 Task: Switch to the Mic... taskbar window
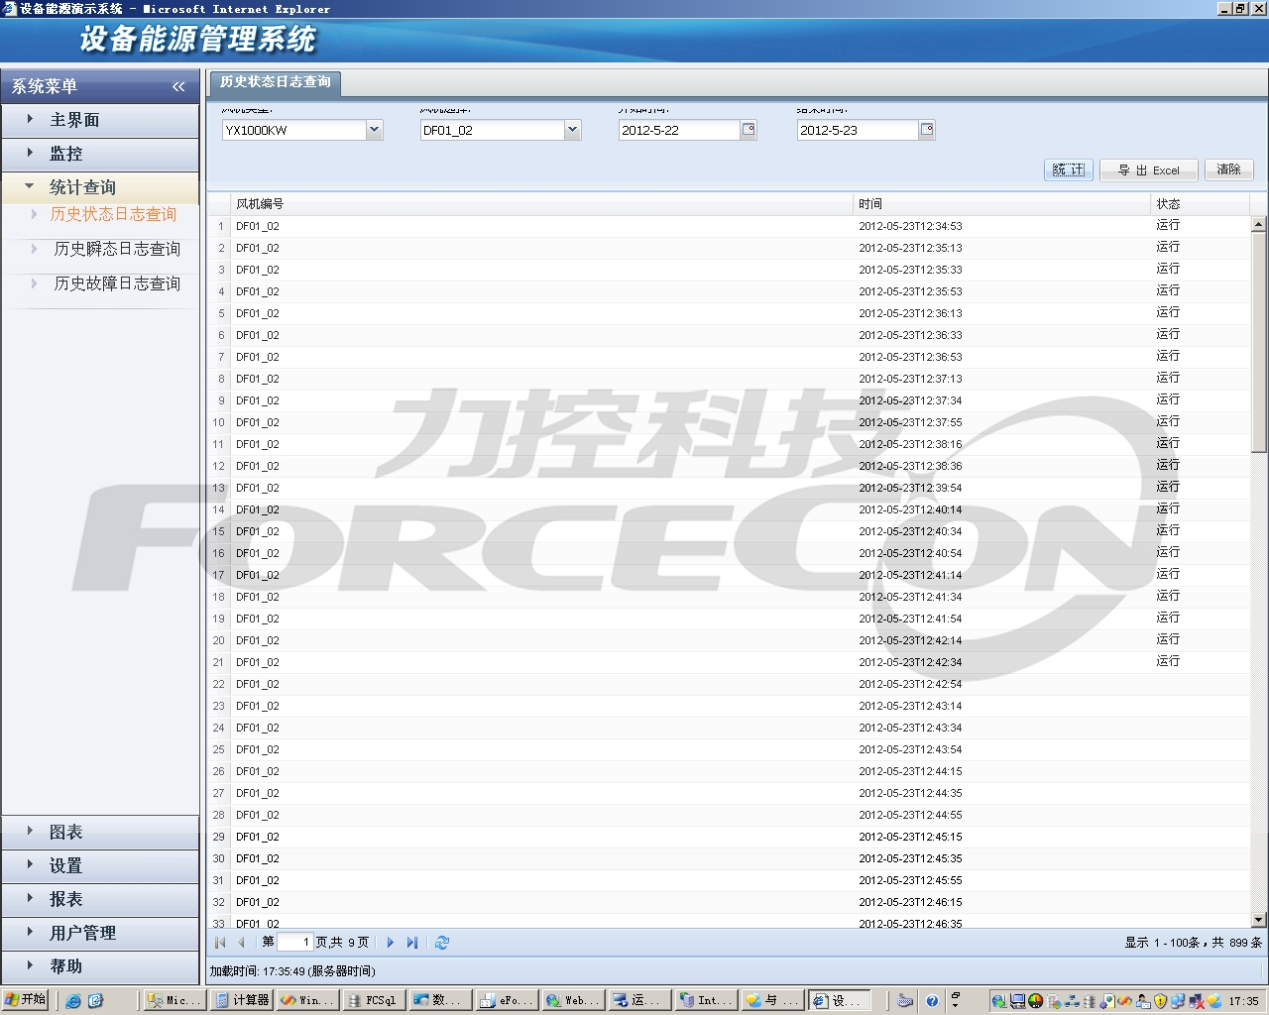(x=175, y=1000)
